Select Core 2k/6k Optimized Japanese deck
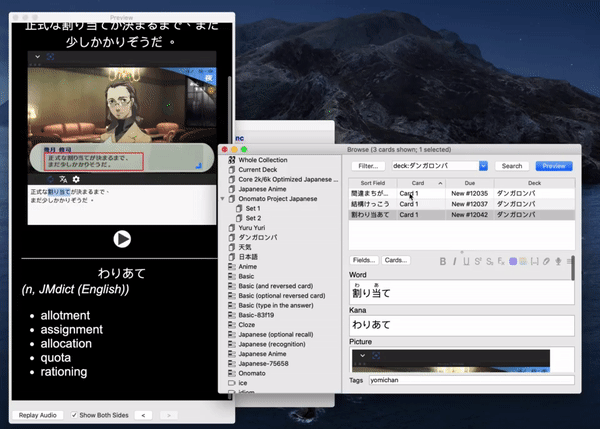This screenshot has width=600, height=429. (288, 179)
